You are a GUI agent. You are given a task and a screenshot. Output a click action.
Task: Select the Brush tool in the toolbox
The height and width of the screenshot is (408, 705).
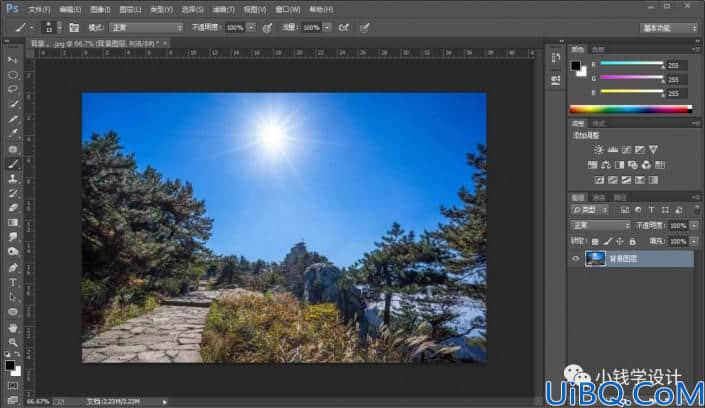point(13,164)
